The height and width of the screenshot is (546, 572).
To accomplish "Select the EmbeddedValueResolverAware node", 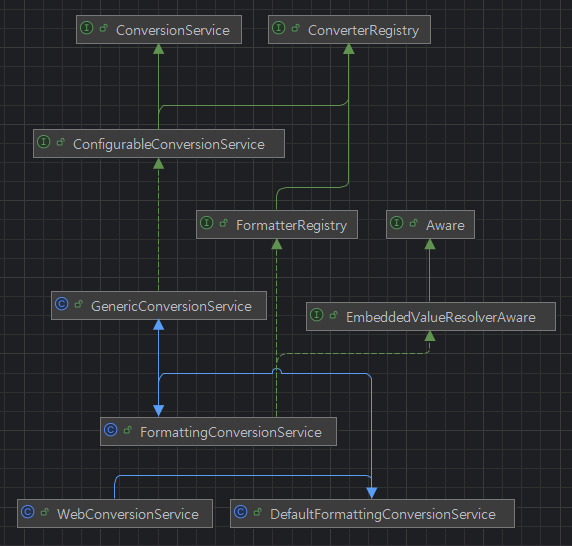I will 431,317.
